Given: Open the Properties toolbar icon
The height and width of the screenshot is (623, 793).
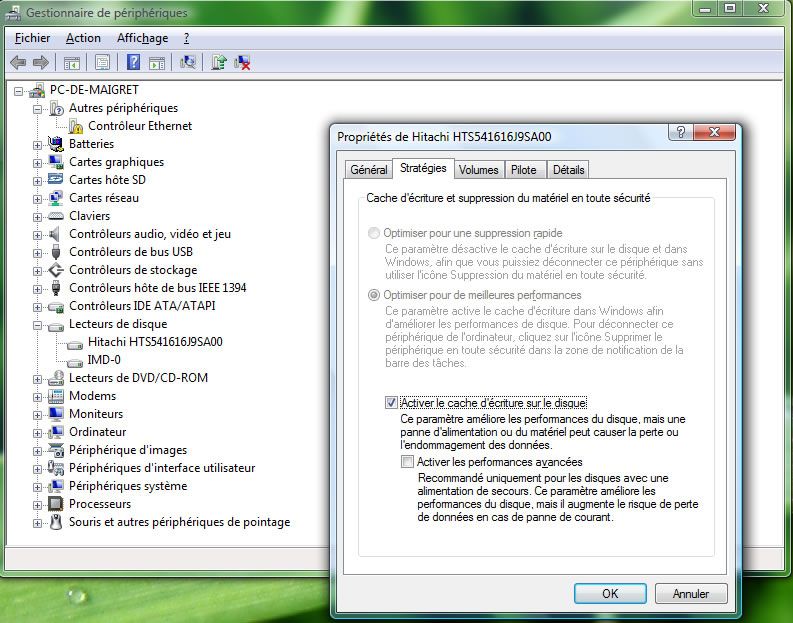Looking at the screenshot, I should (x=102, y=63).
